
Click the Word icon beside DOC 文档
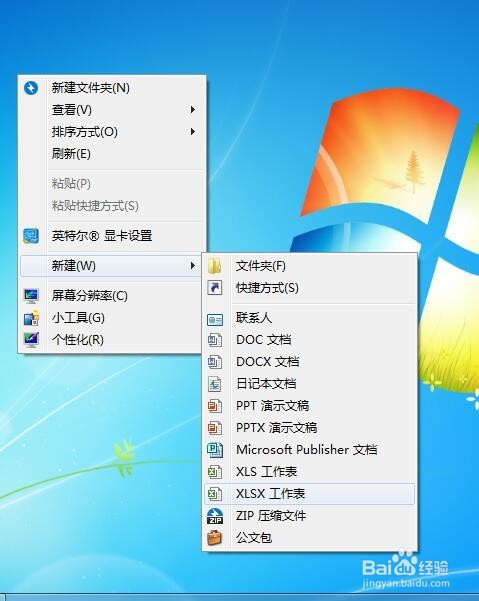point(215,340)
